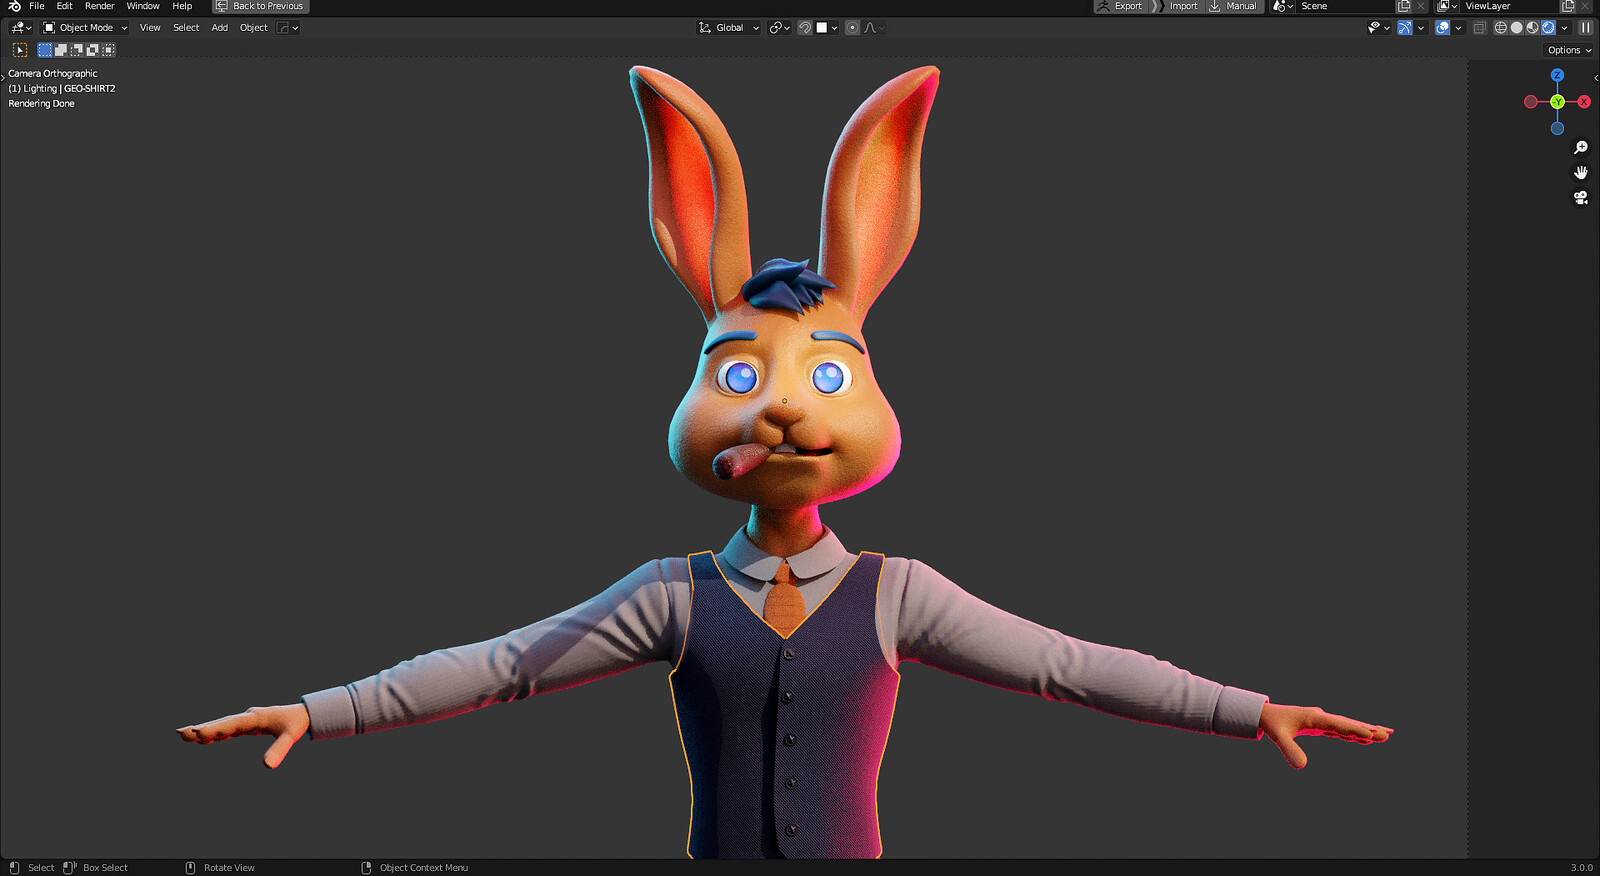This screenshot has width=1600, height=876.
Task: Open the viewport Add menu
Action: [x=220, y=28]
